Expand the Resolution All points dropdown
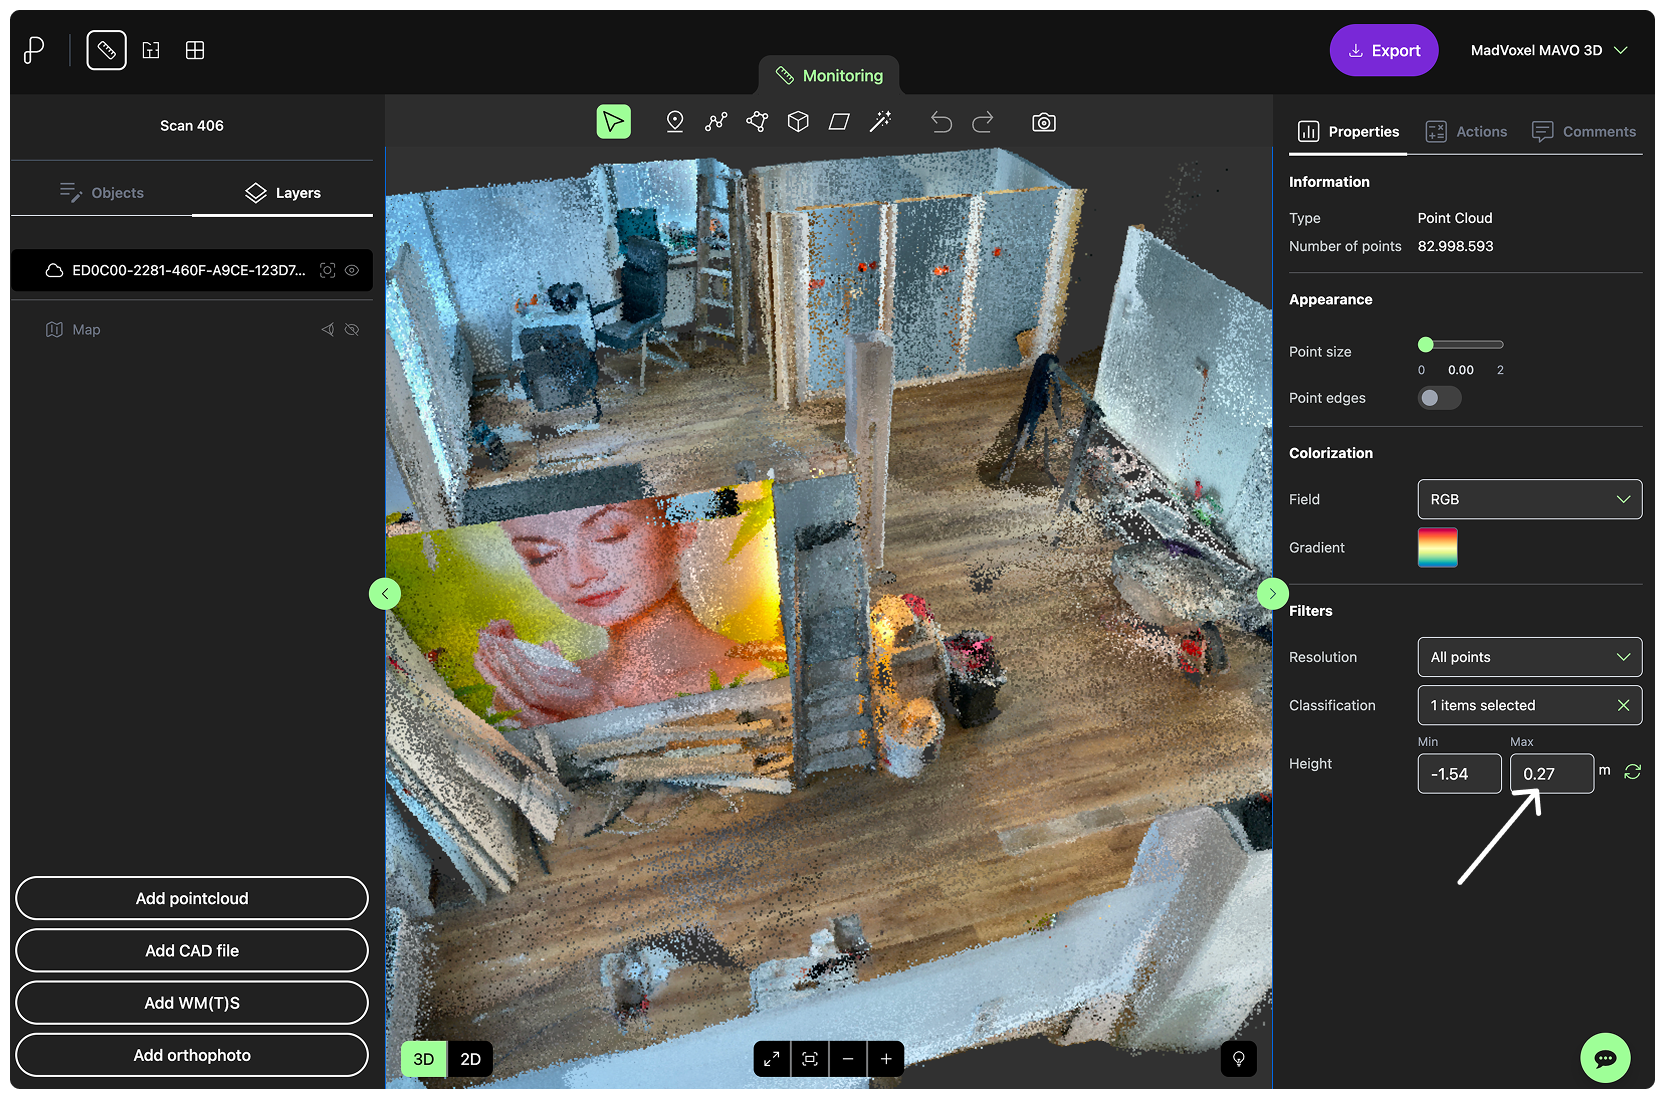 click(1529, 657)
